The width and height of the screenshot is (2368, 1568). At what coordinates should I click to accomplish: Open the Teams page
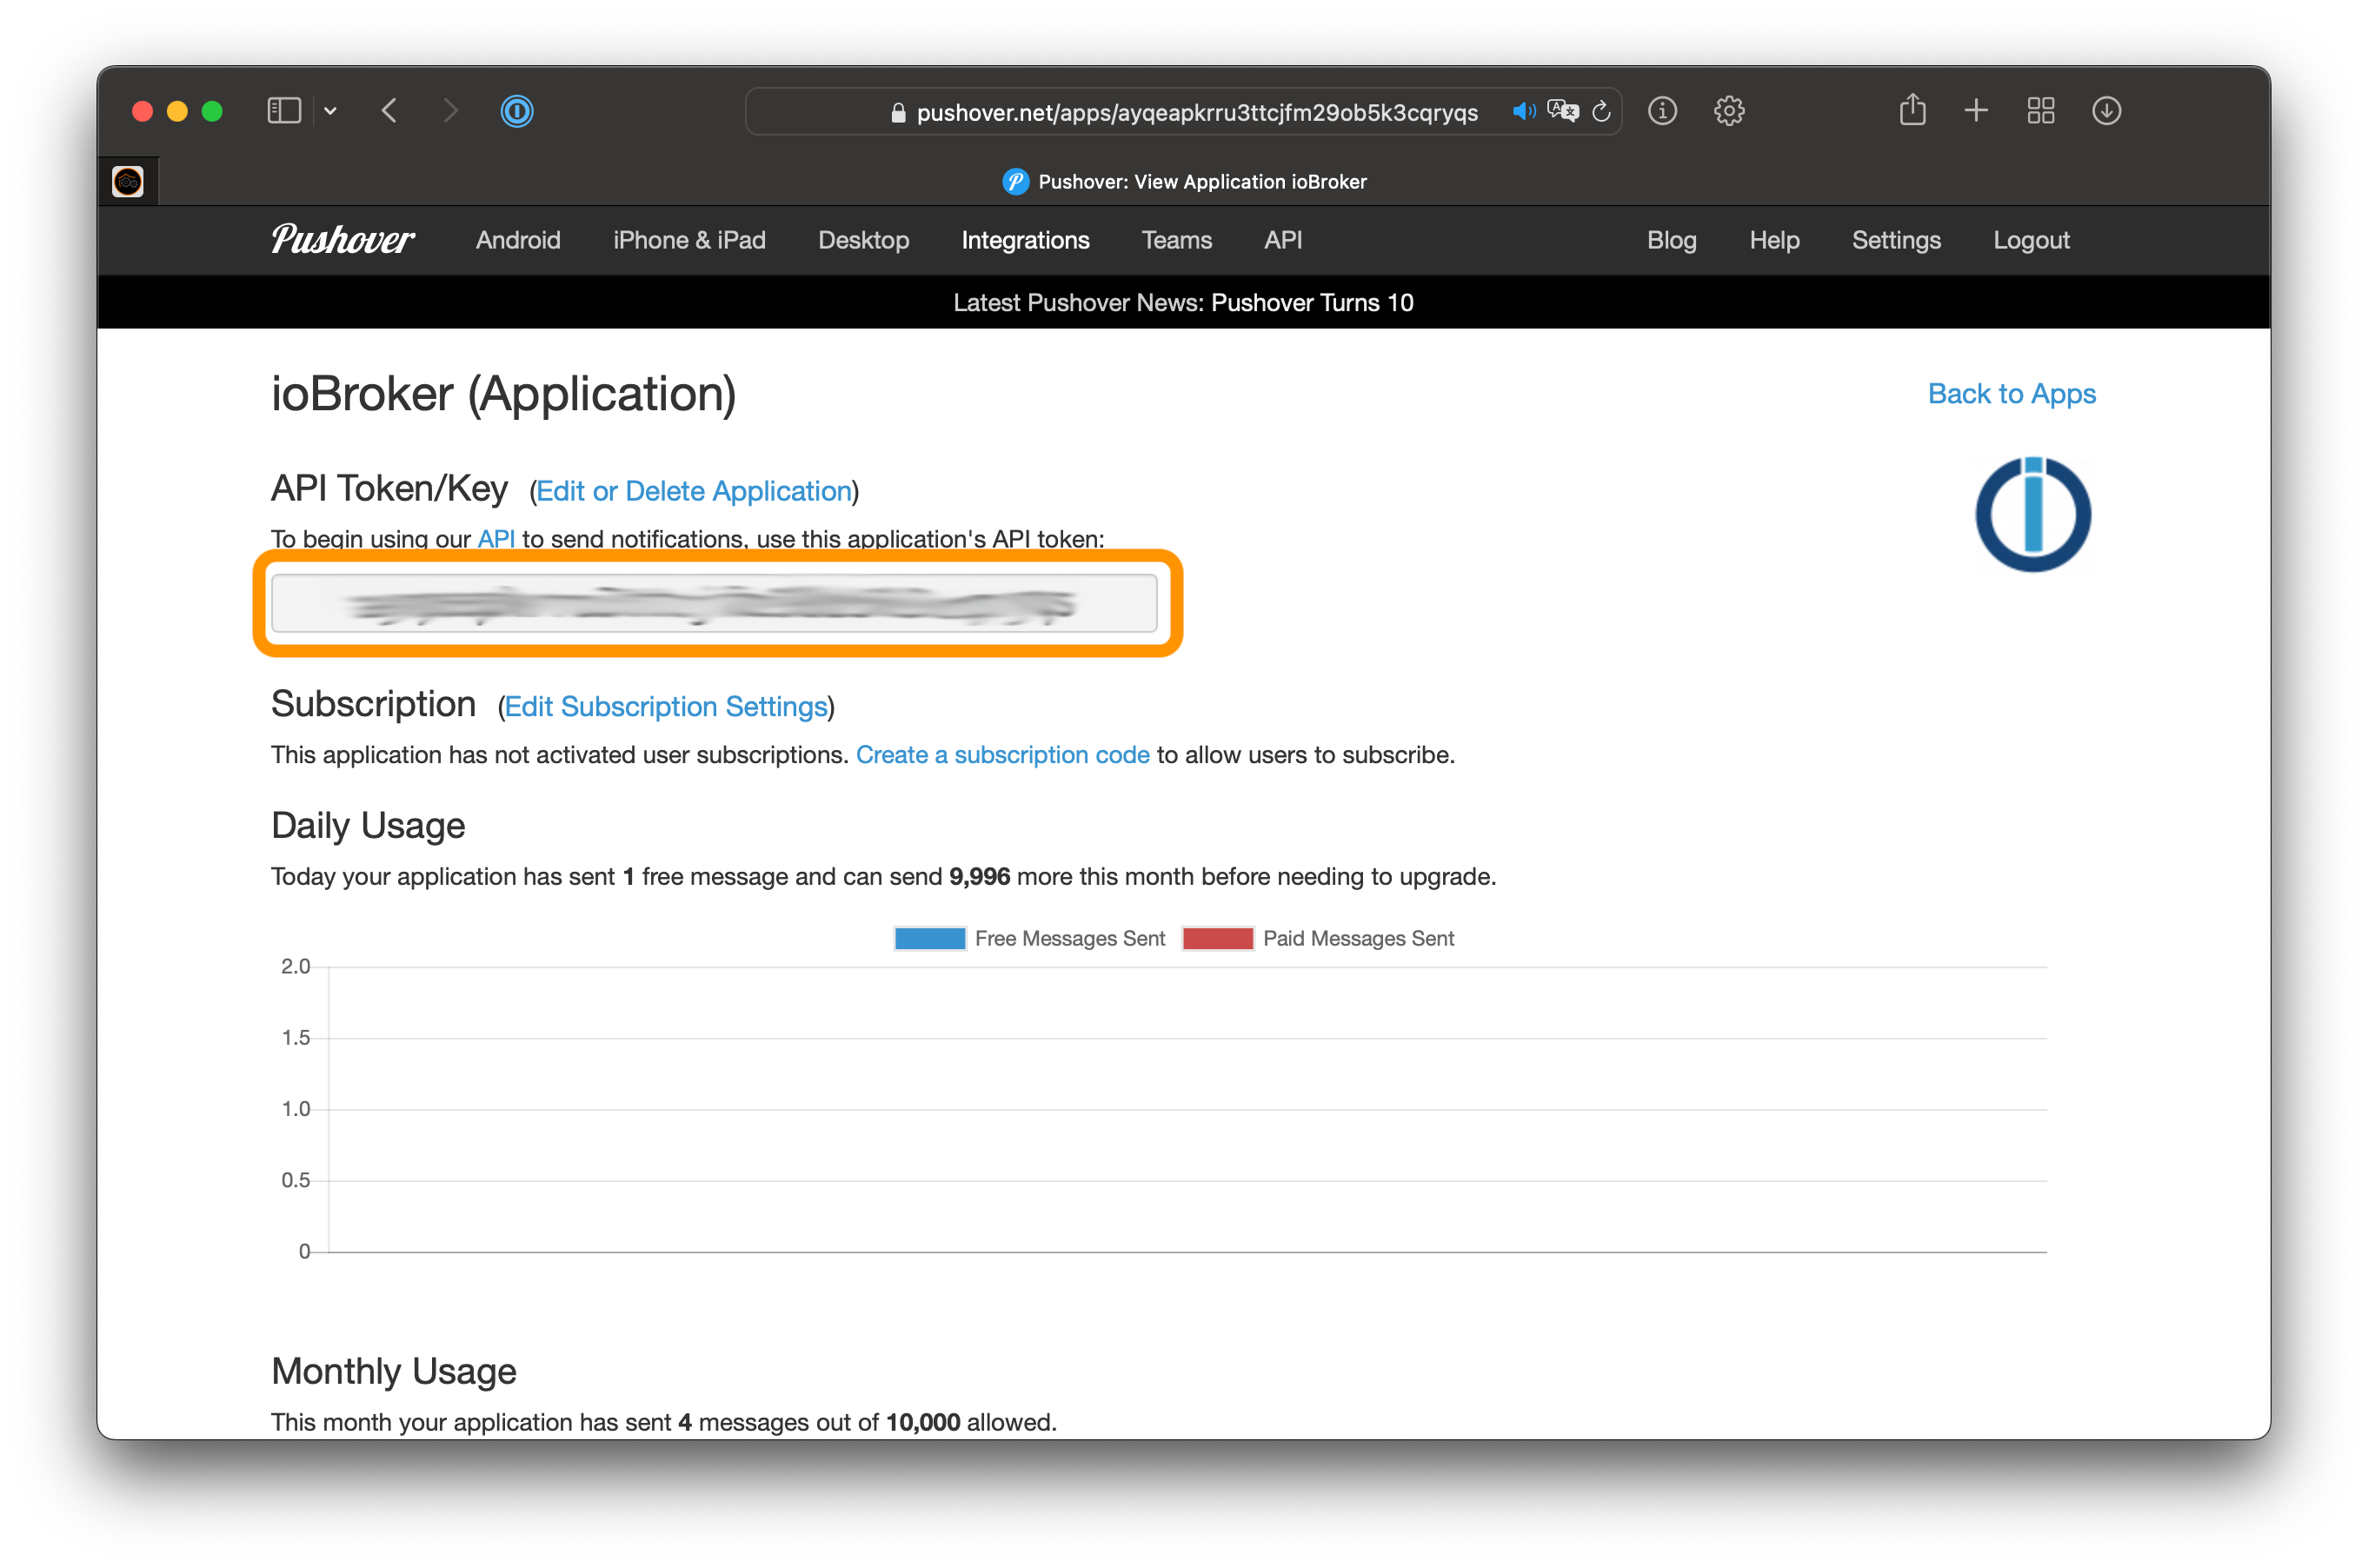1176,240
